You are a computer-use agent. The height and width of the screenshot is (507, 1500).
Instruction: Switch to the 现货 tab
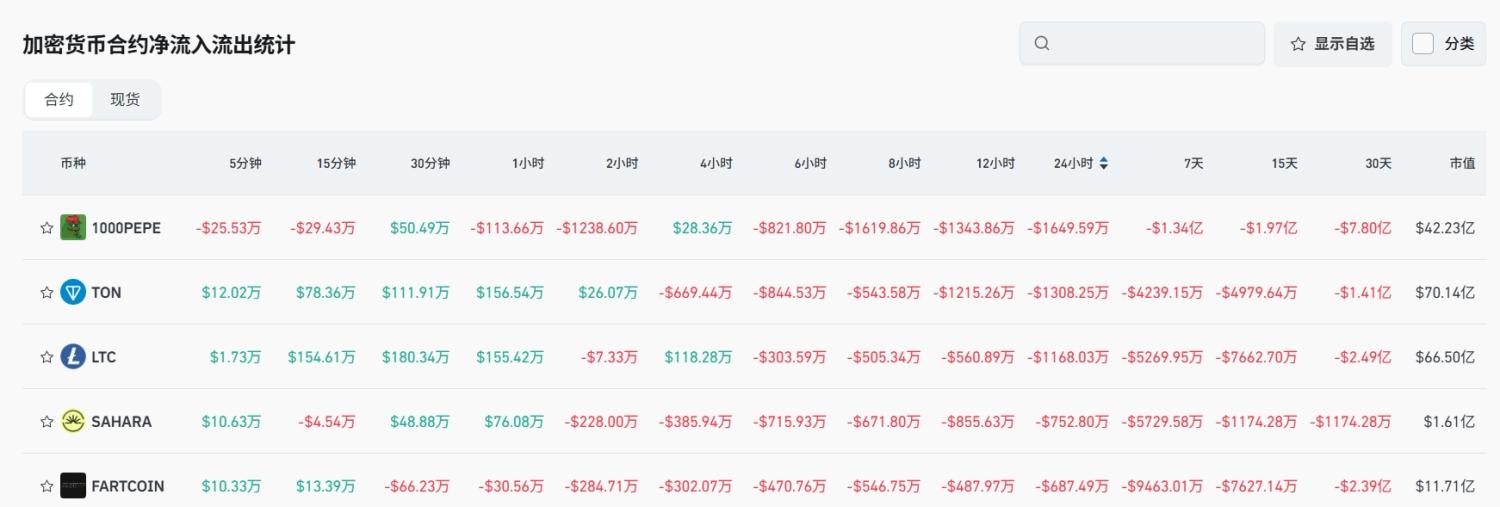click(125, 100)
